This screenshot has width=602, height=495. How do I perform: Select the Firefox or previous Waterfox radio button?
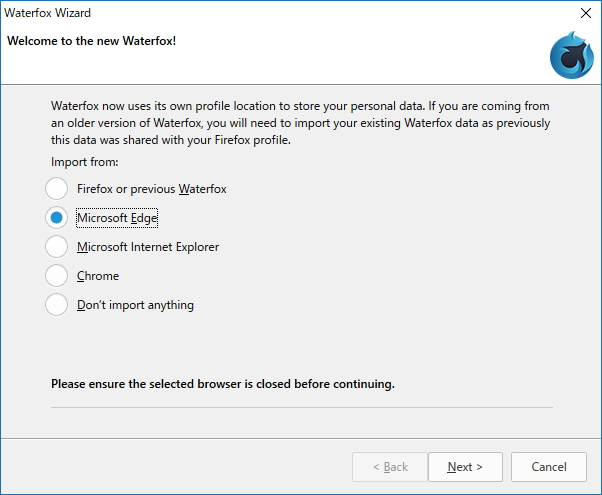pyautogui.click(x=56, y=188)
